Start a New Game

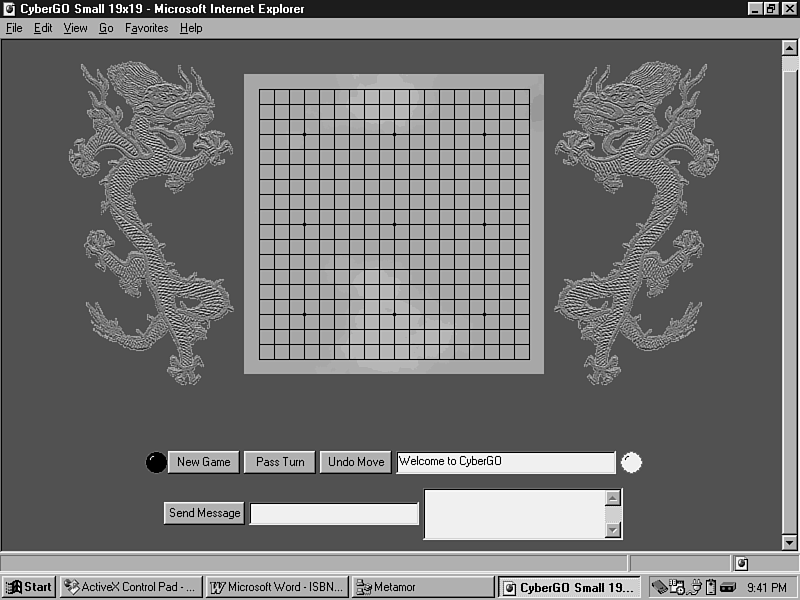[203, 462]
